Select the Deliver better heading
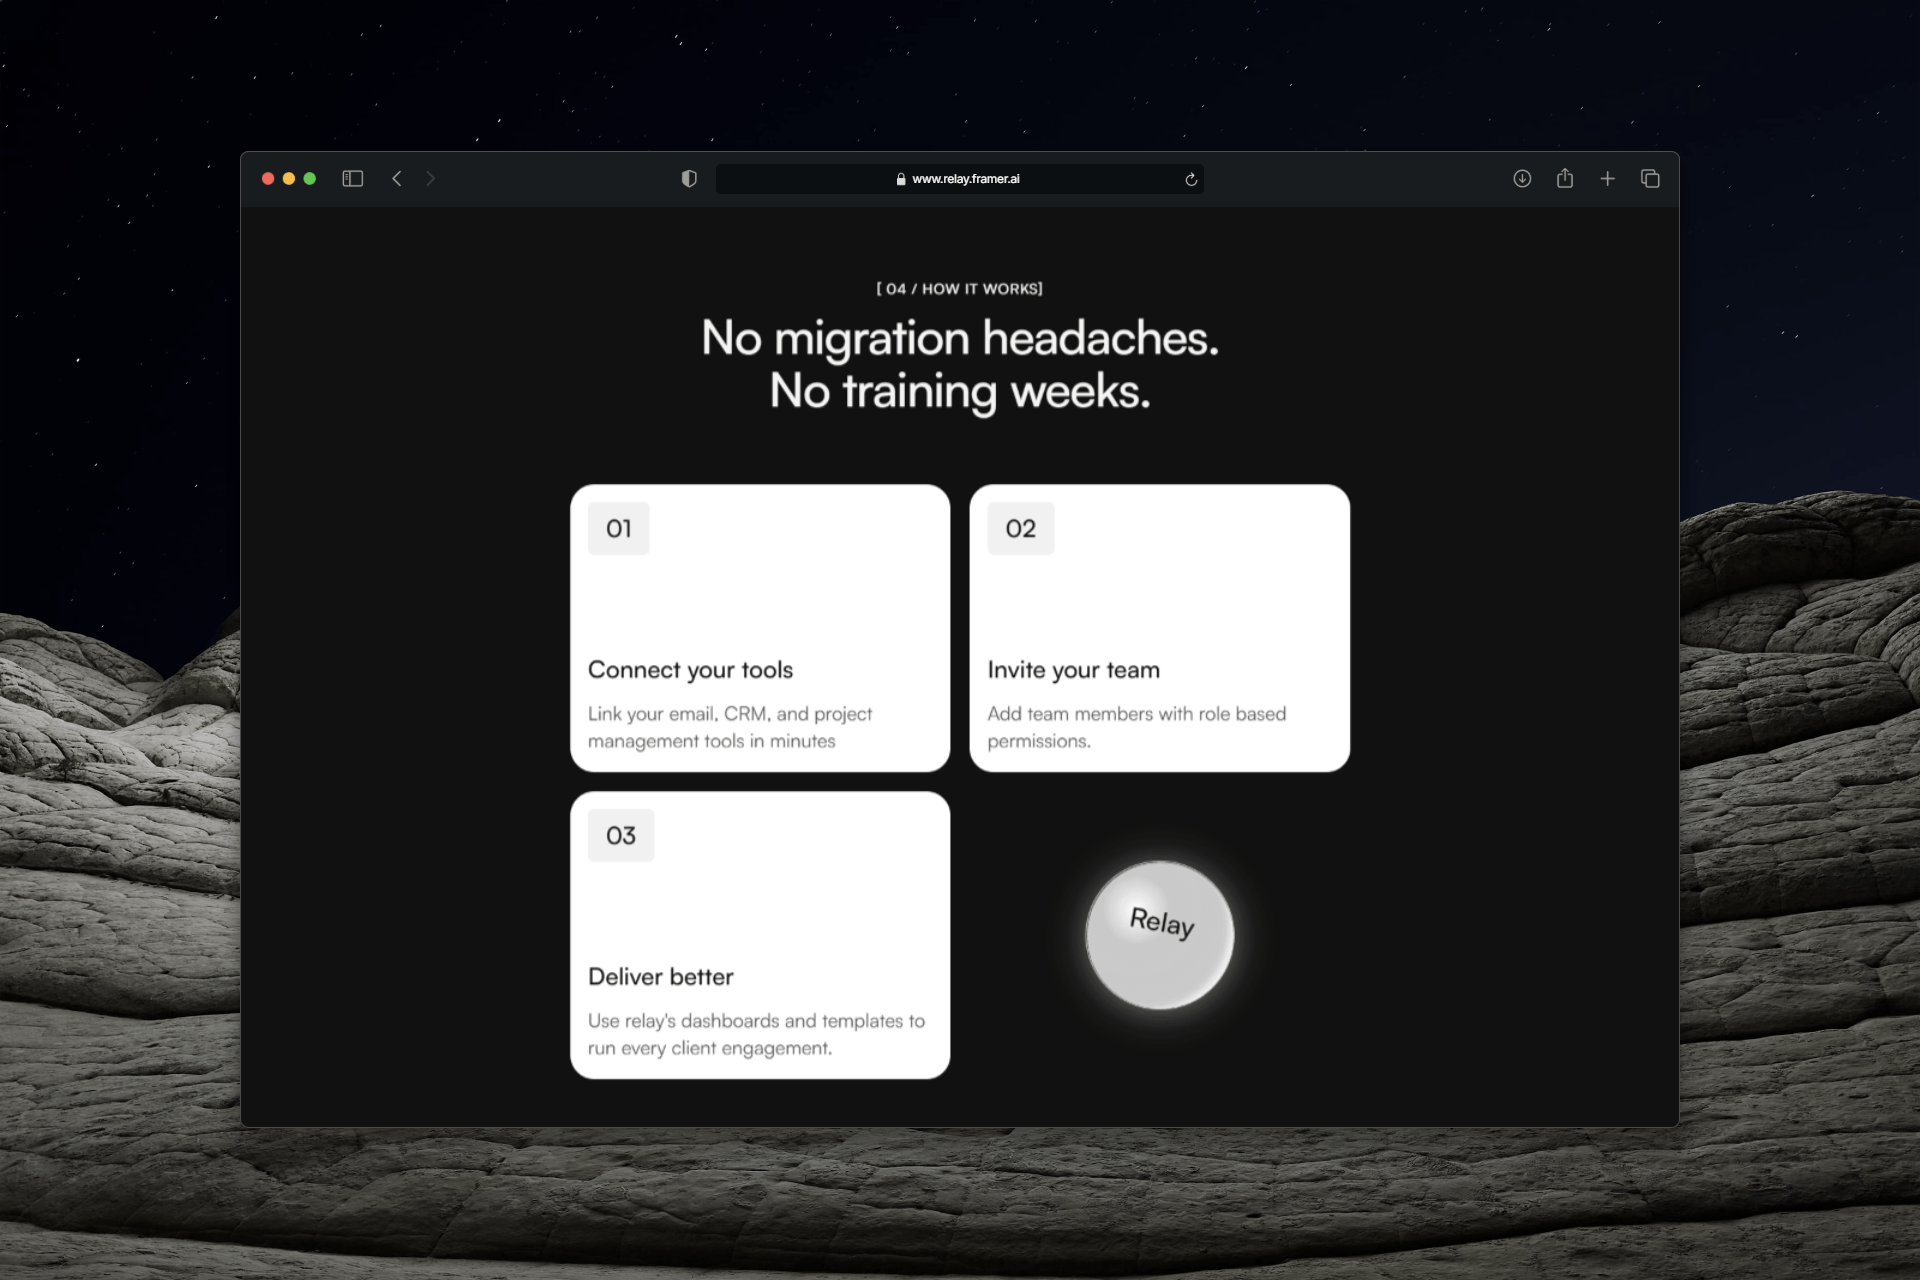 pos(661,977)
